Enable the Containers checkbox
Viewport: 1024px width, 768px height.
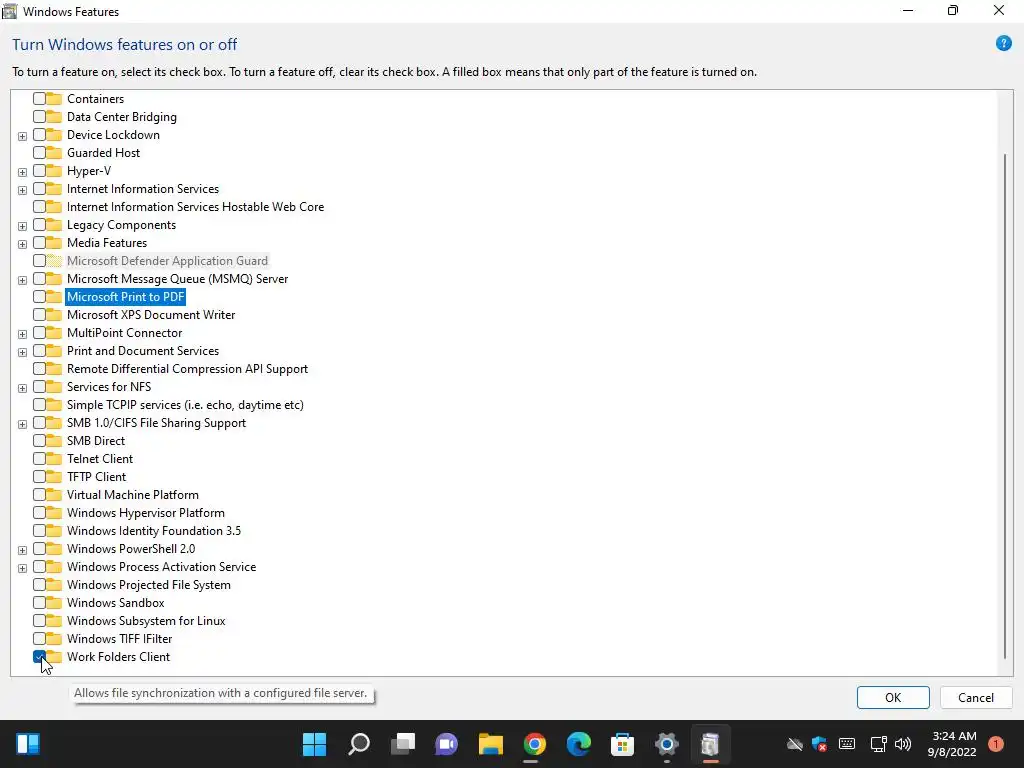[39, 99]
